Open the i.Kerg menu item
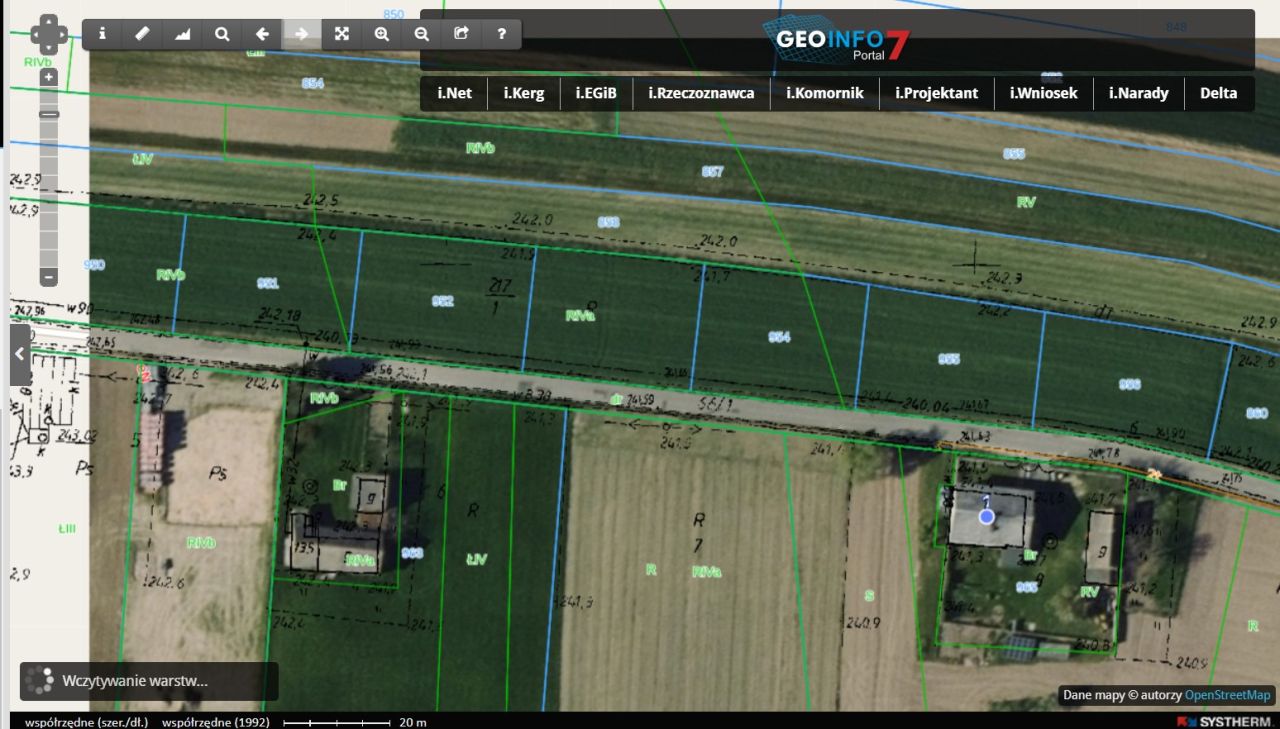The image size is (1280, 729). 524,93
